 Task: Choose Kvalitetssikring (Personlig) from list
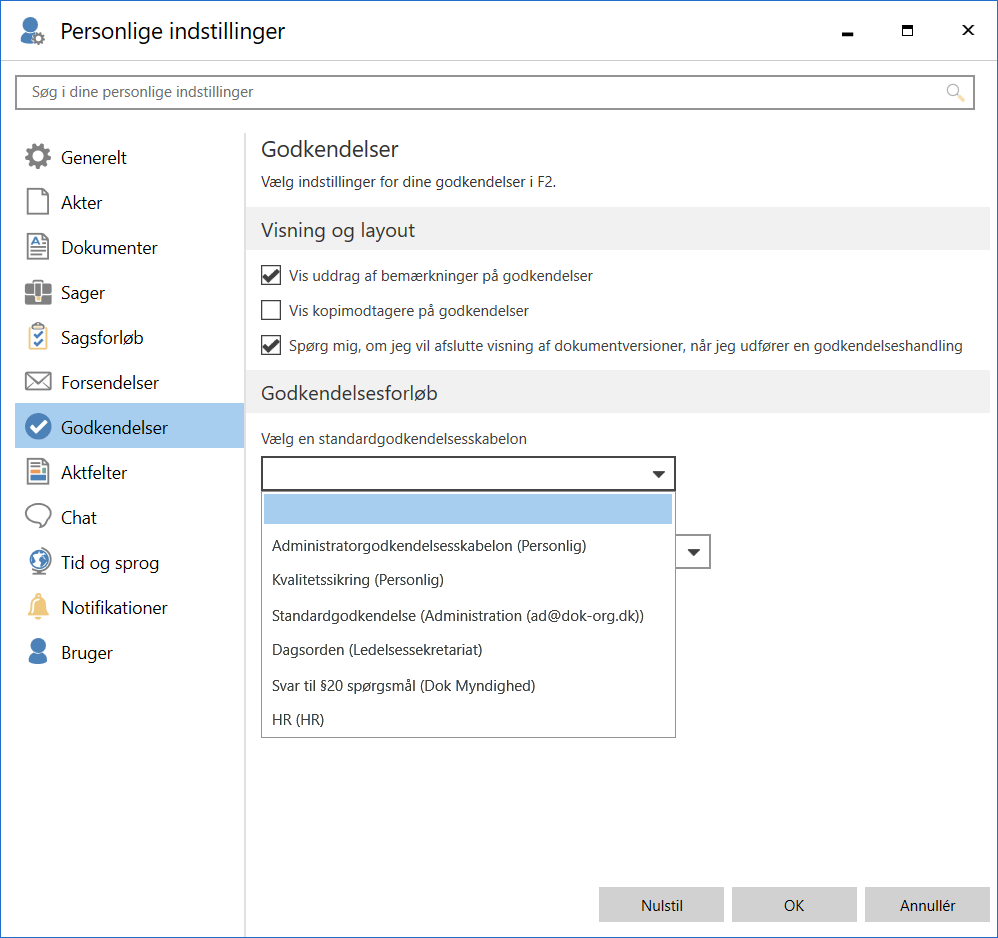click(x=358, y=580)
